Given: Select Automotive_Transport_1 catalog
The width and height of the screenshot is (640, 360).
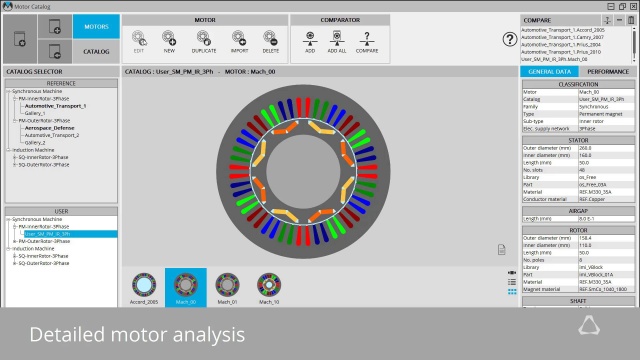Looking at the screenshot, I should (56, 106).
